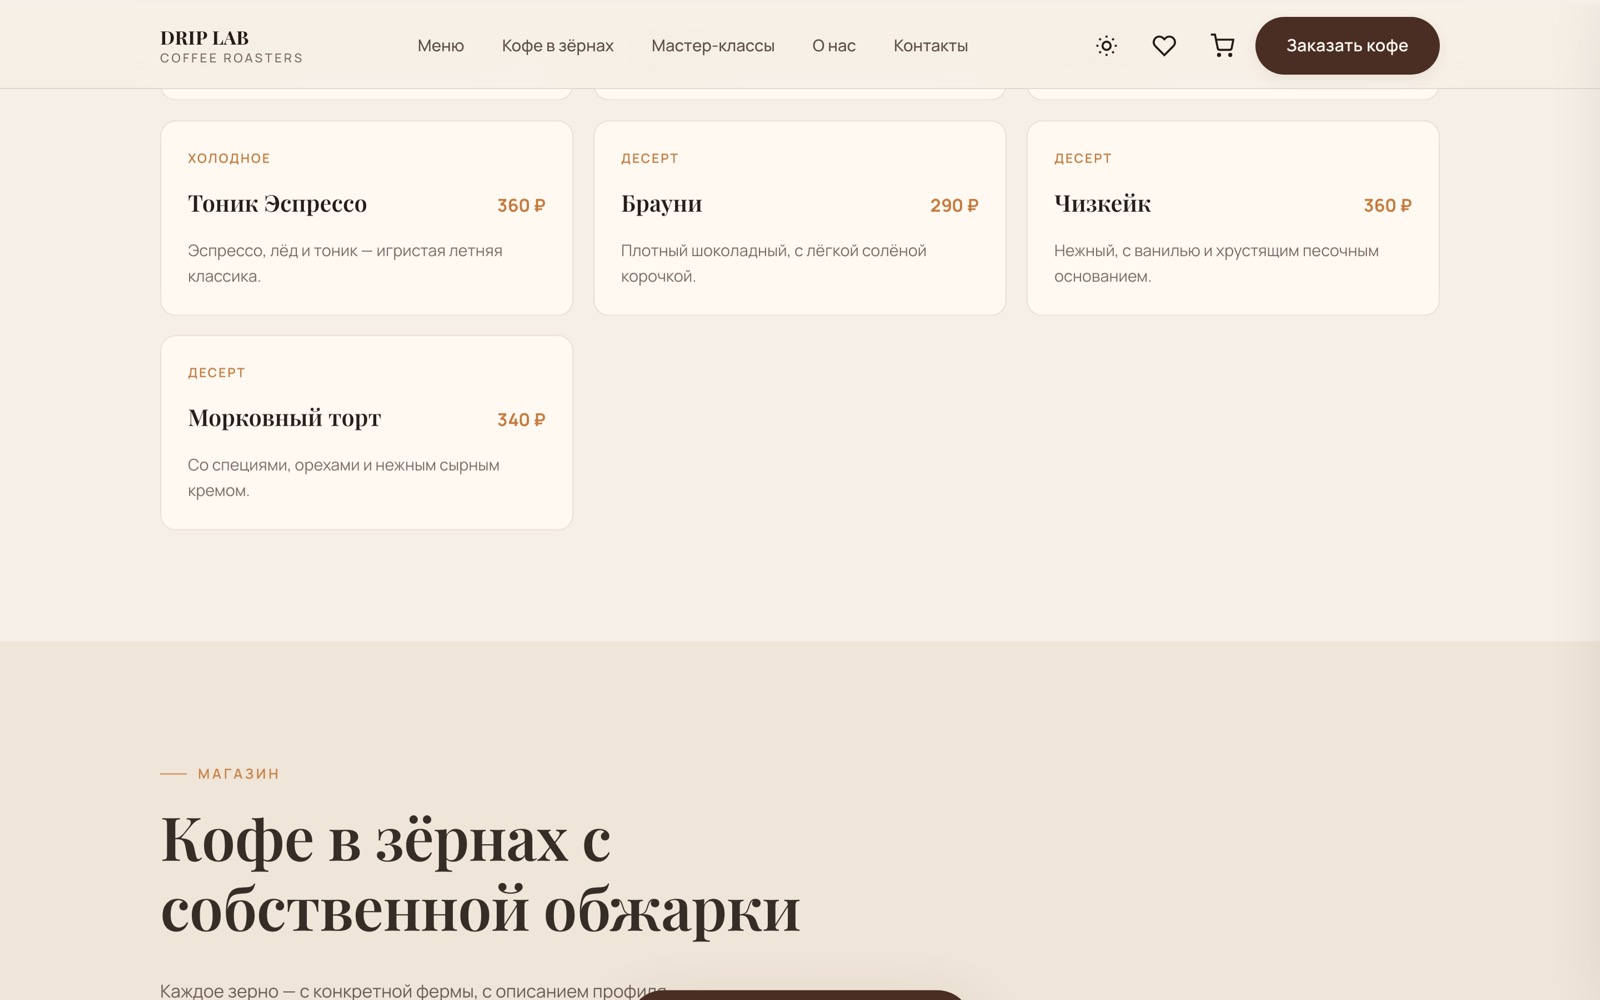Select the Тоник Эспрессо card title

pyautogui.click(x=277, y=204)
